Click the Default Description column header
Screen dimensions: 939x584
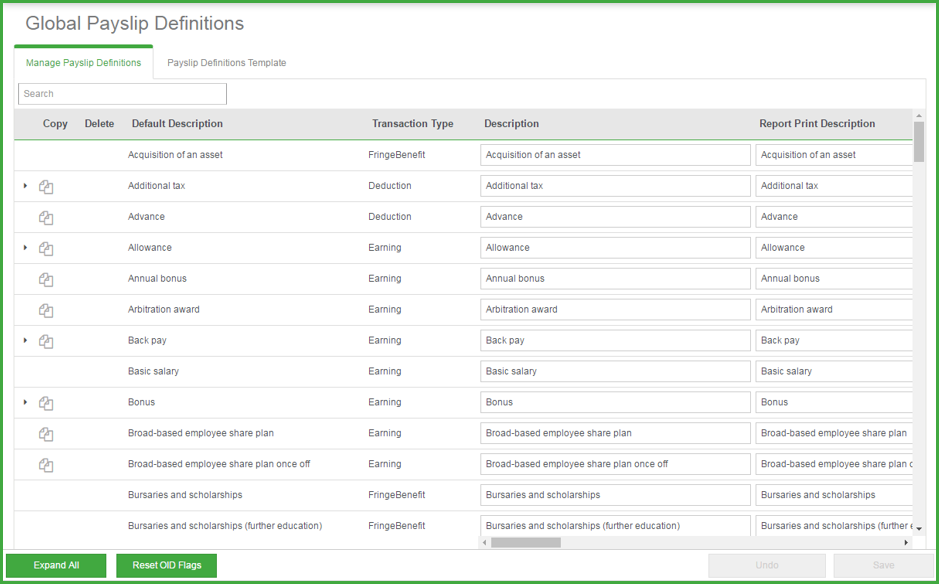(177, 123)
